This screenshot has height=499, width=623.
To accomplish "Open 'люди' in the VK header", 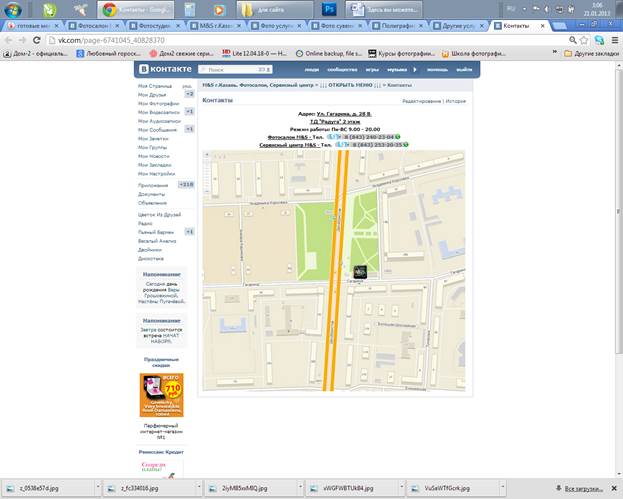I will 312,70.
